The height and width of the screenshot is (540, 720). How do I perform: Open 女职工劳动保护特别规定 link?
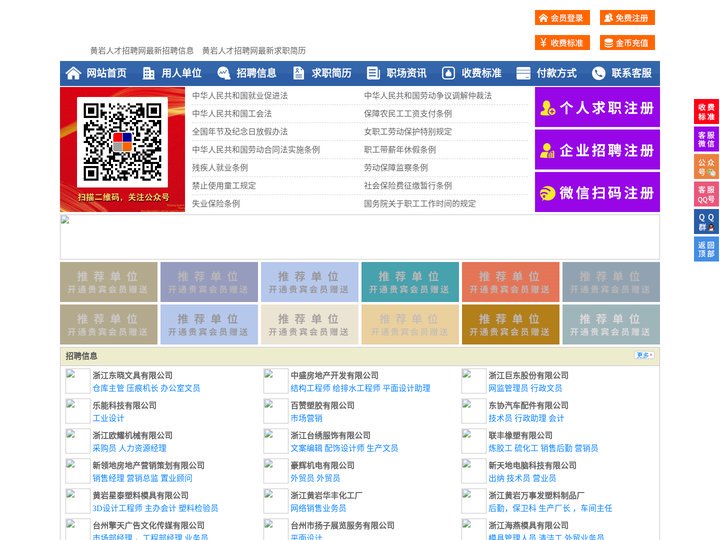[408, 132]
